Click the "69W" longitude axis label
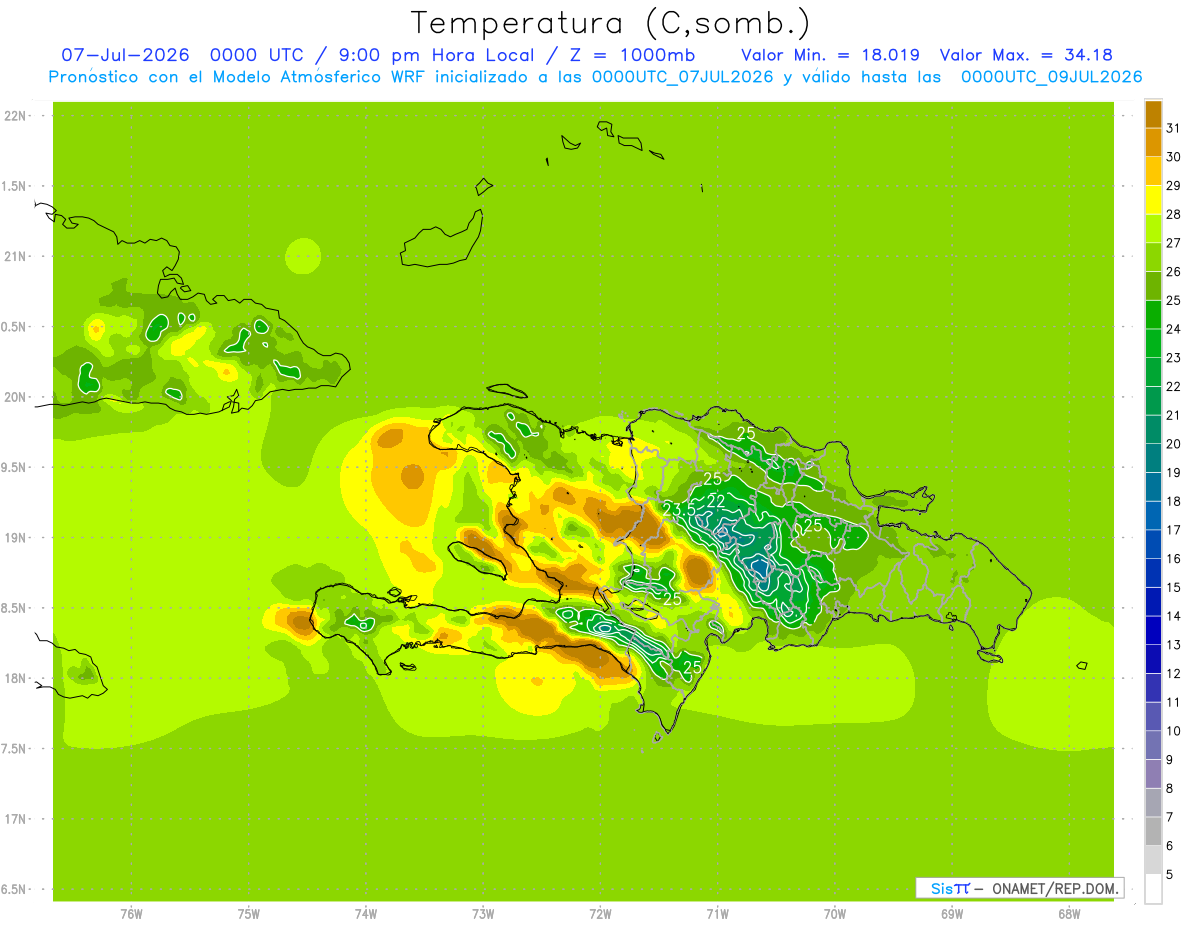Screen dimensions: 1200x927 coord(952,914)
